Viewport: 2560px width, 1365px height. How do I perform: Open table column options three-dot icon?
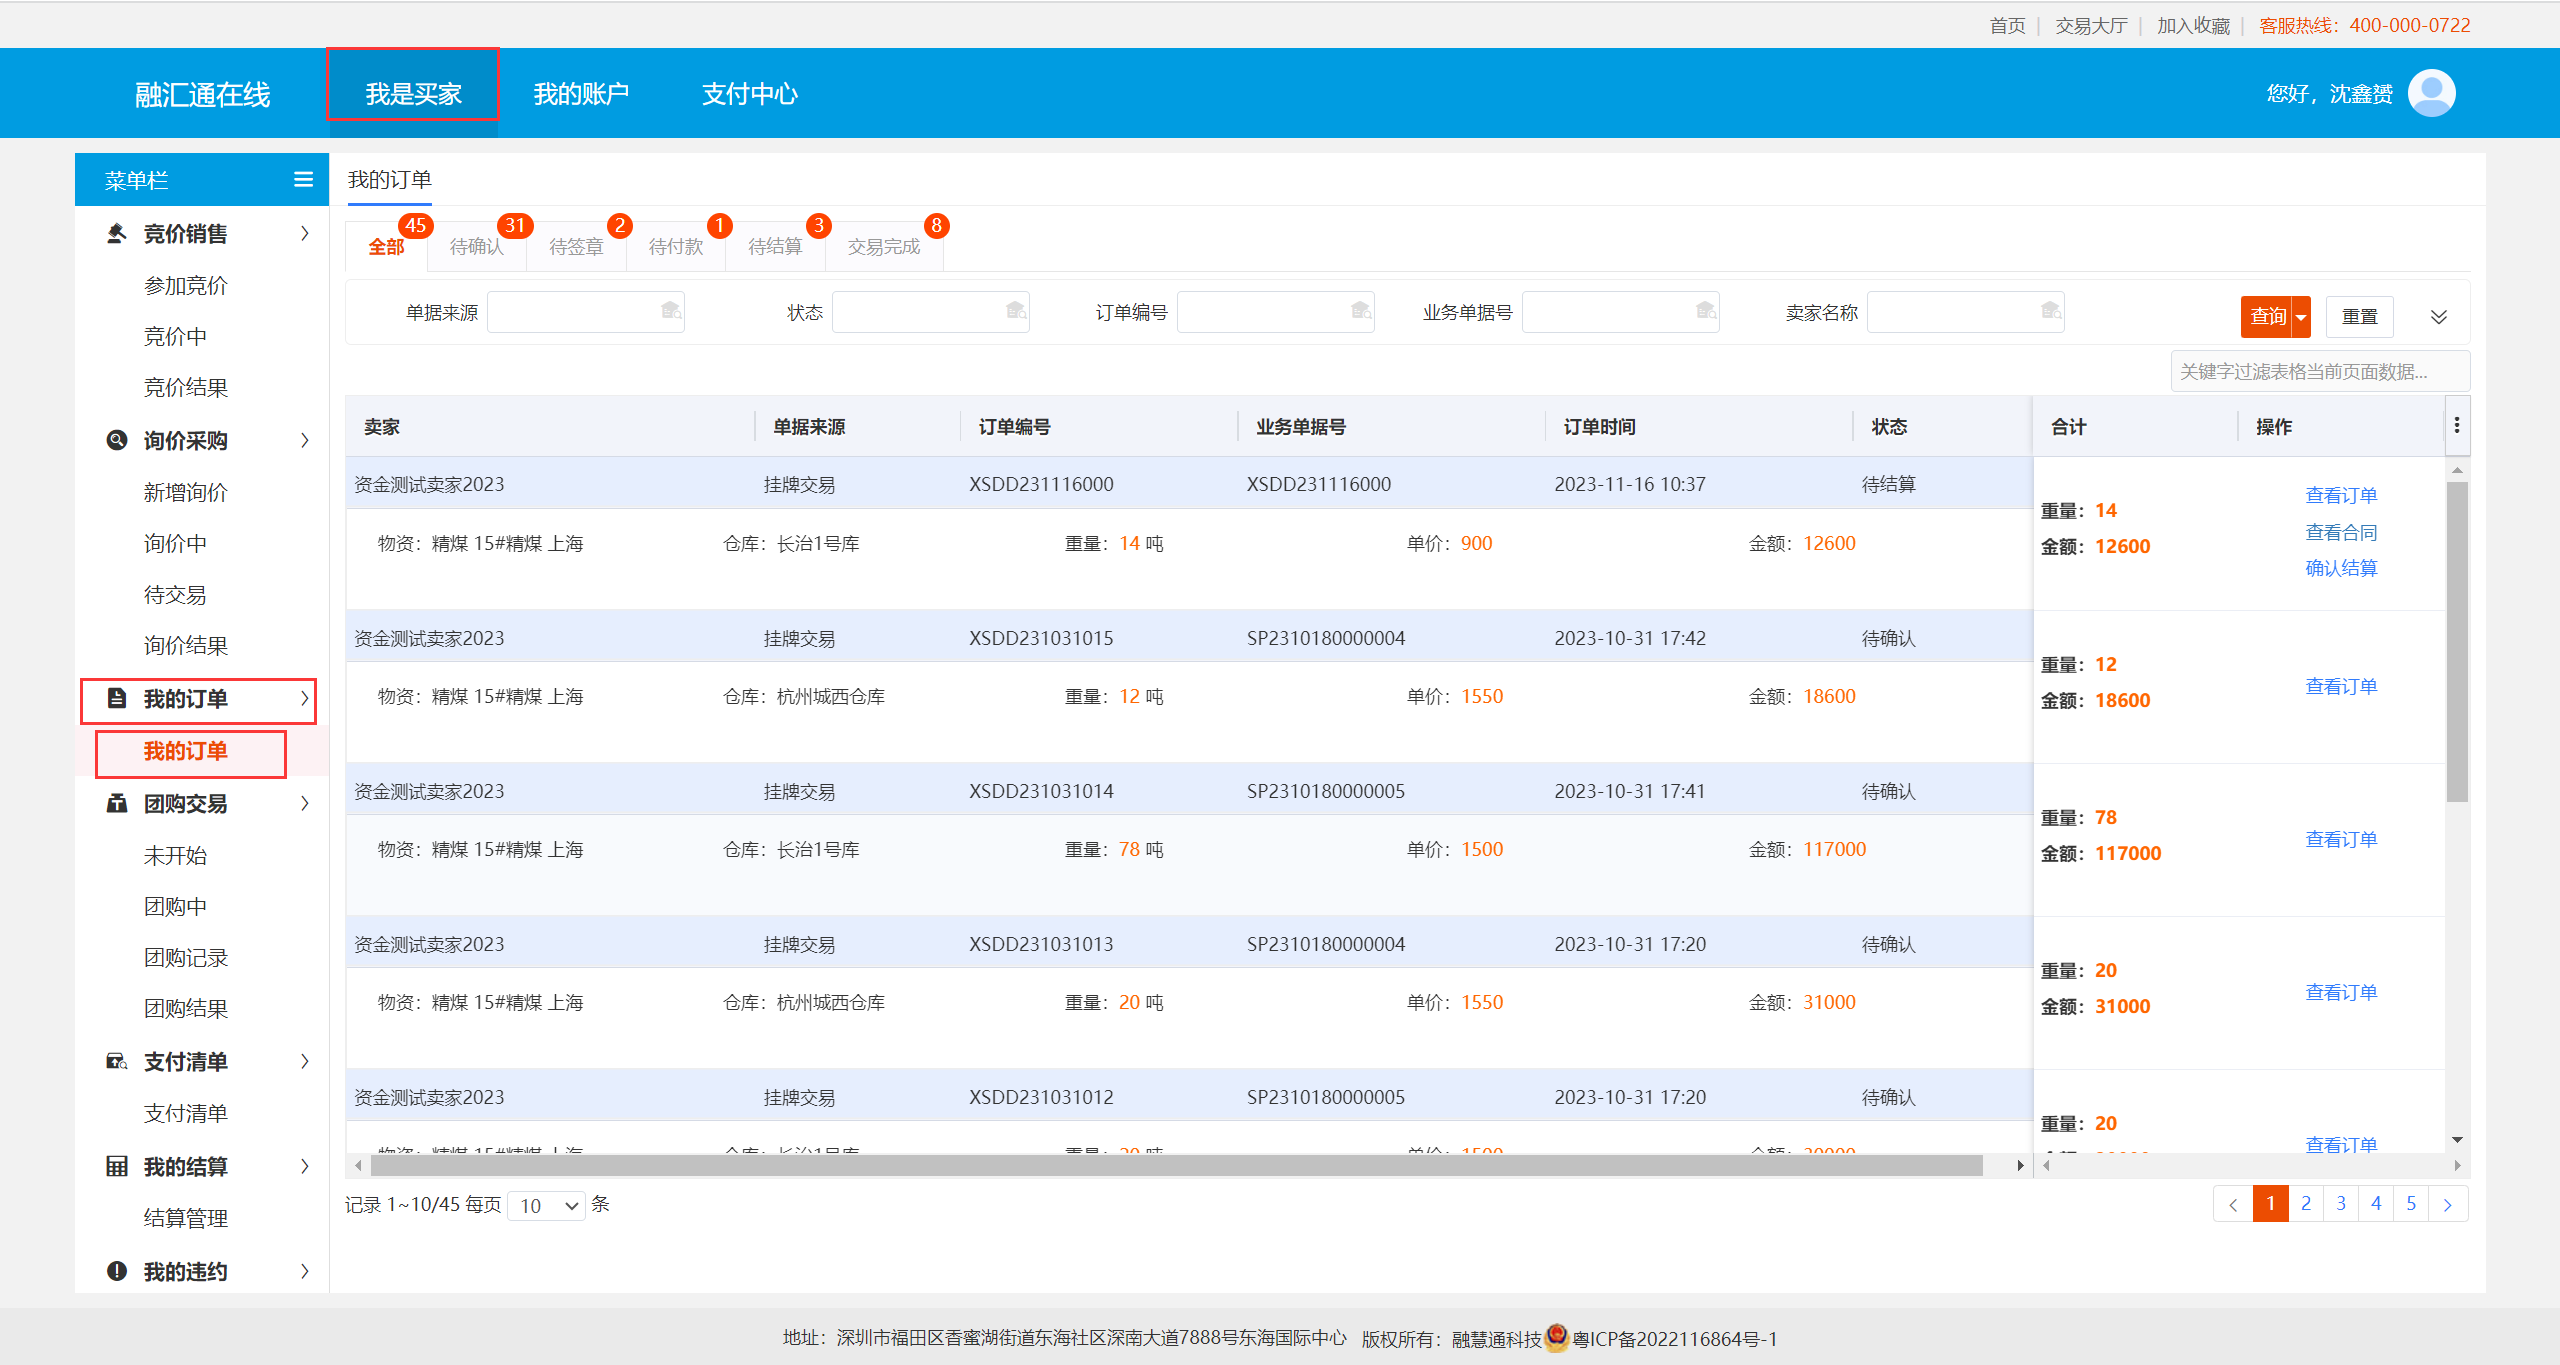tap(2457, 426)
